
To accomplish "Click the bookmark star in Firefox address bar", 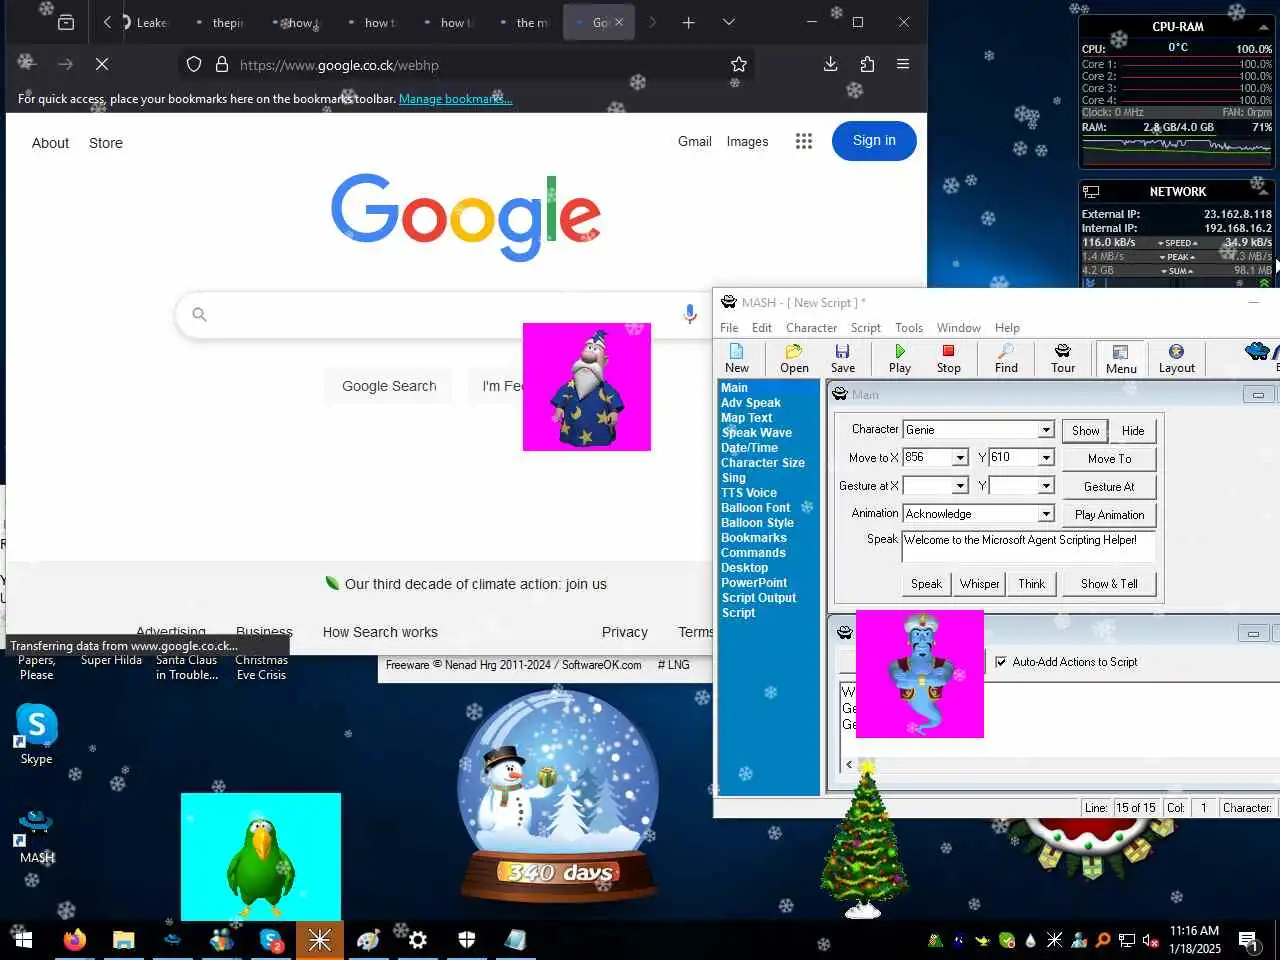I will (x=739, y=64).
